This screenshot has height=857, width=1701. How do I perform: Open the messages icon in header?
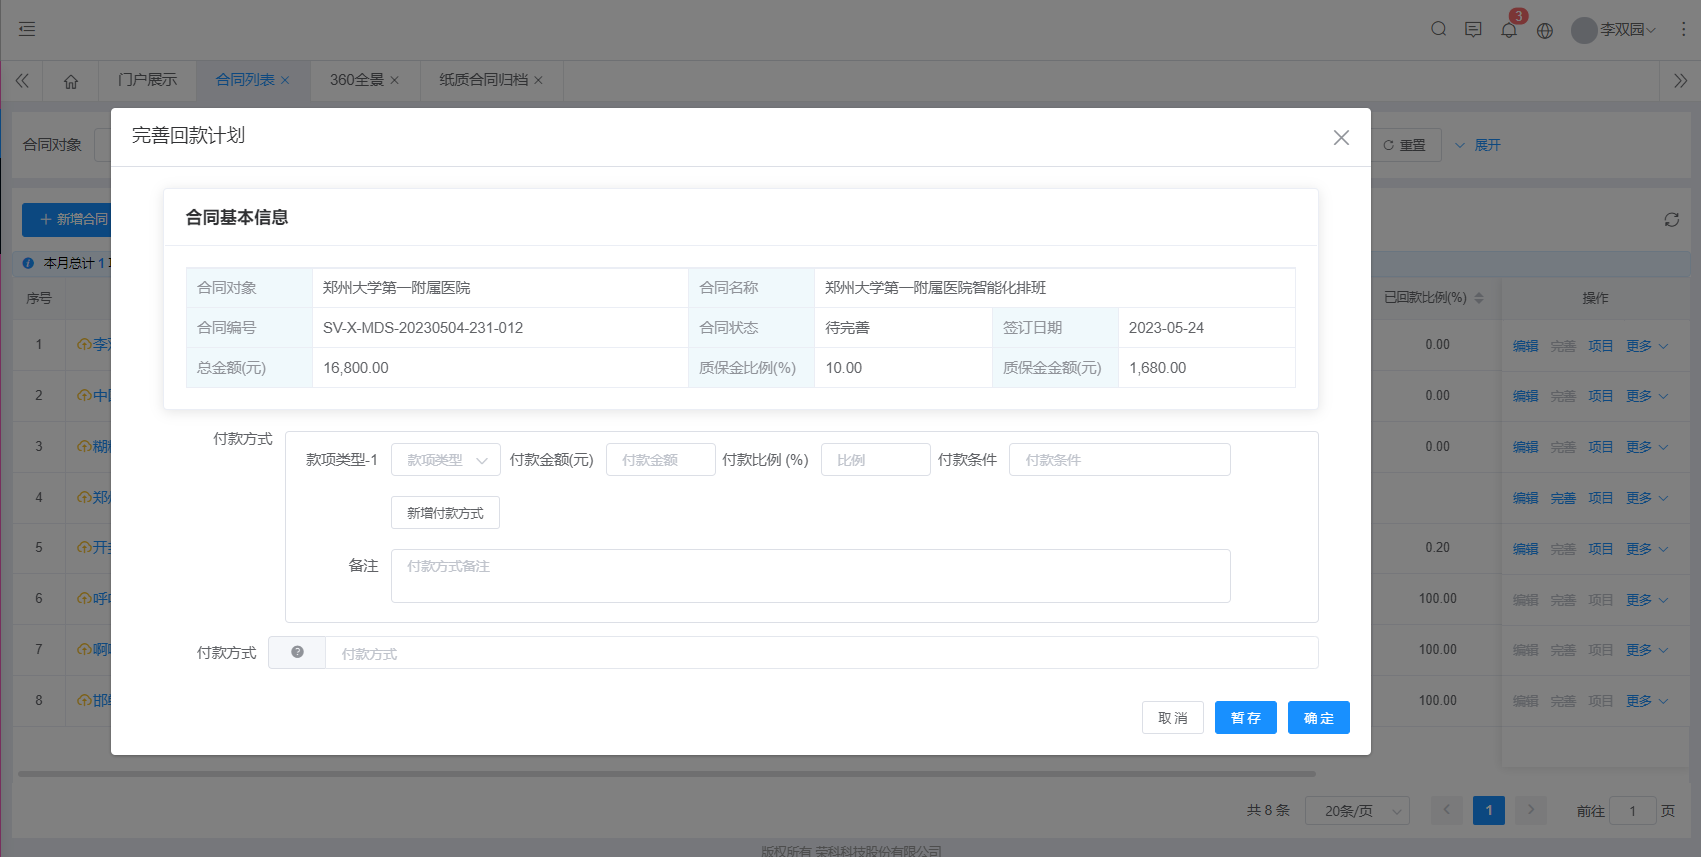(1473, 29)
